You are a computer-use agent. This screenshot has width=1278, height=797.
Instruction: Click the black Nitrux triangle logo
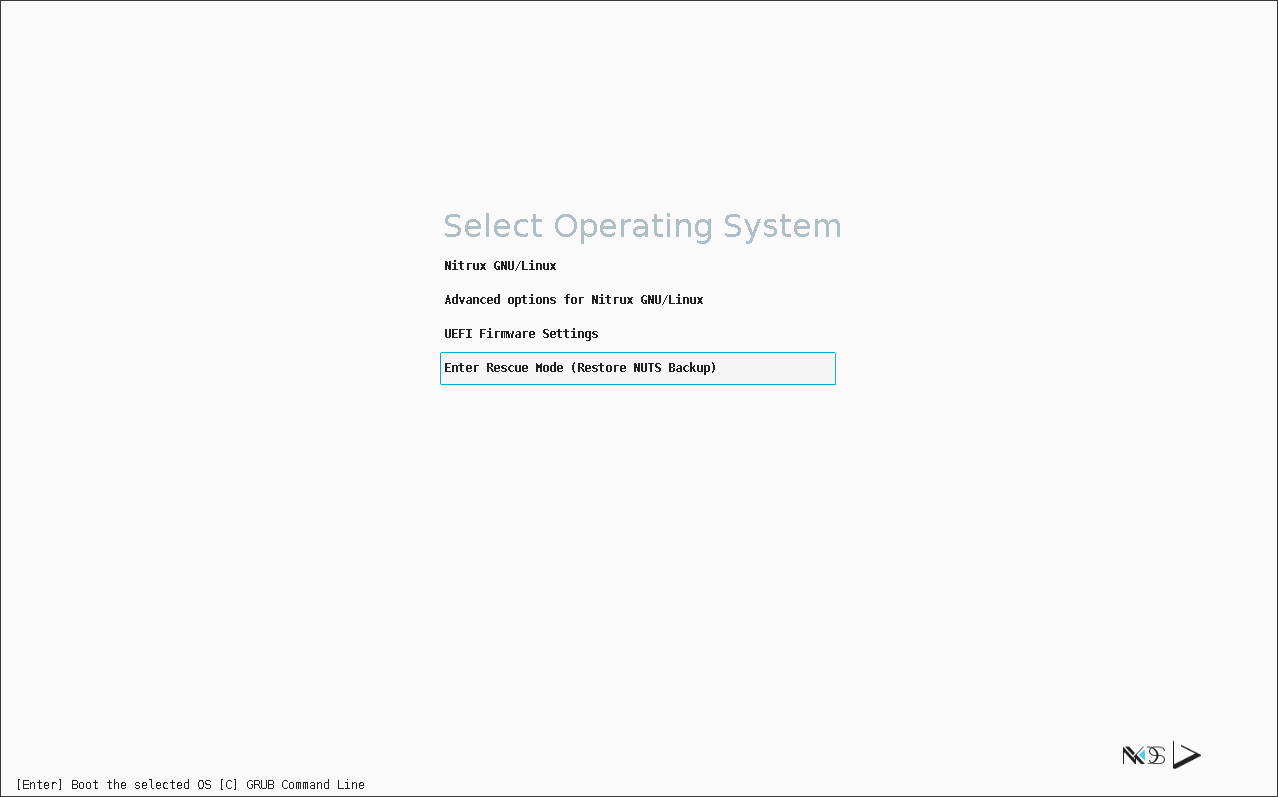tap(1186, 756)
